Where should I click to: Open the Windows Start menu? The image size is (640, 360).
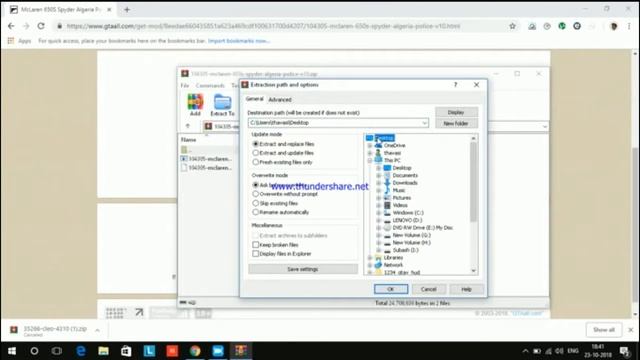coord(12,351)
